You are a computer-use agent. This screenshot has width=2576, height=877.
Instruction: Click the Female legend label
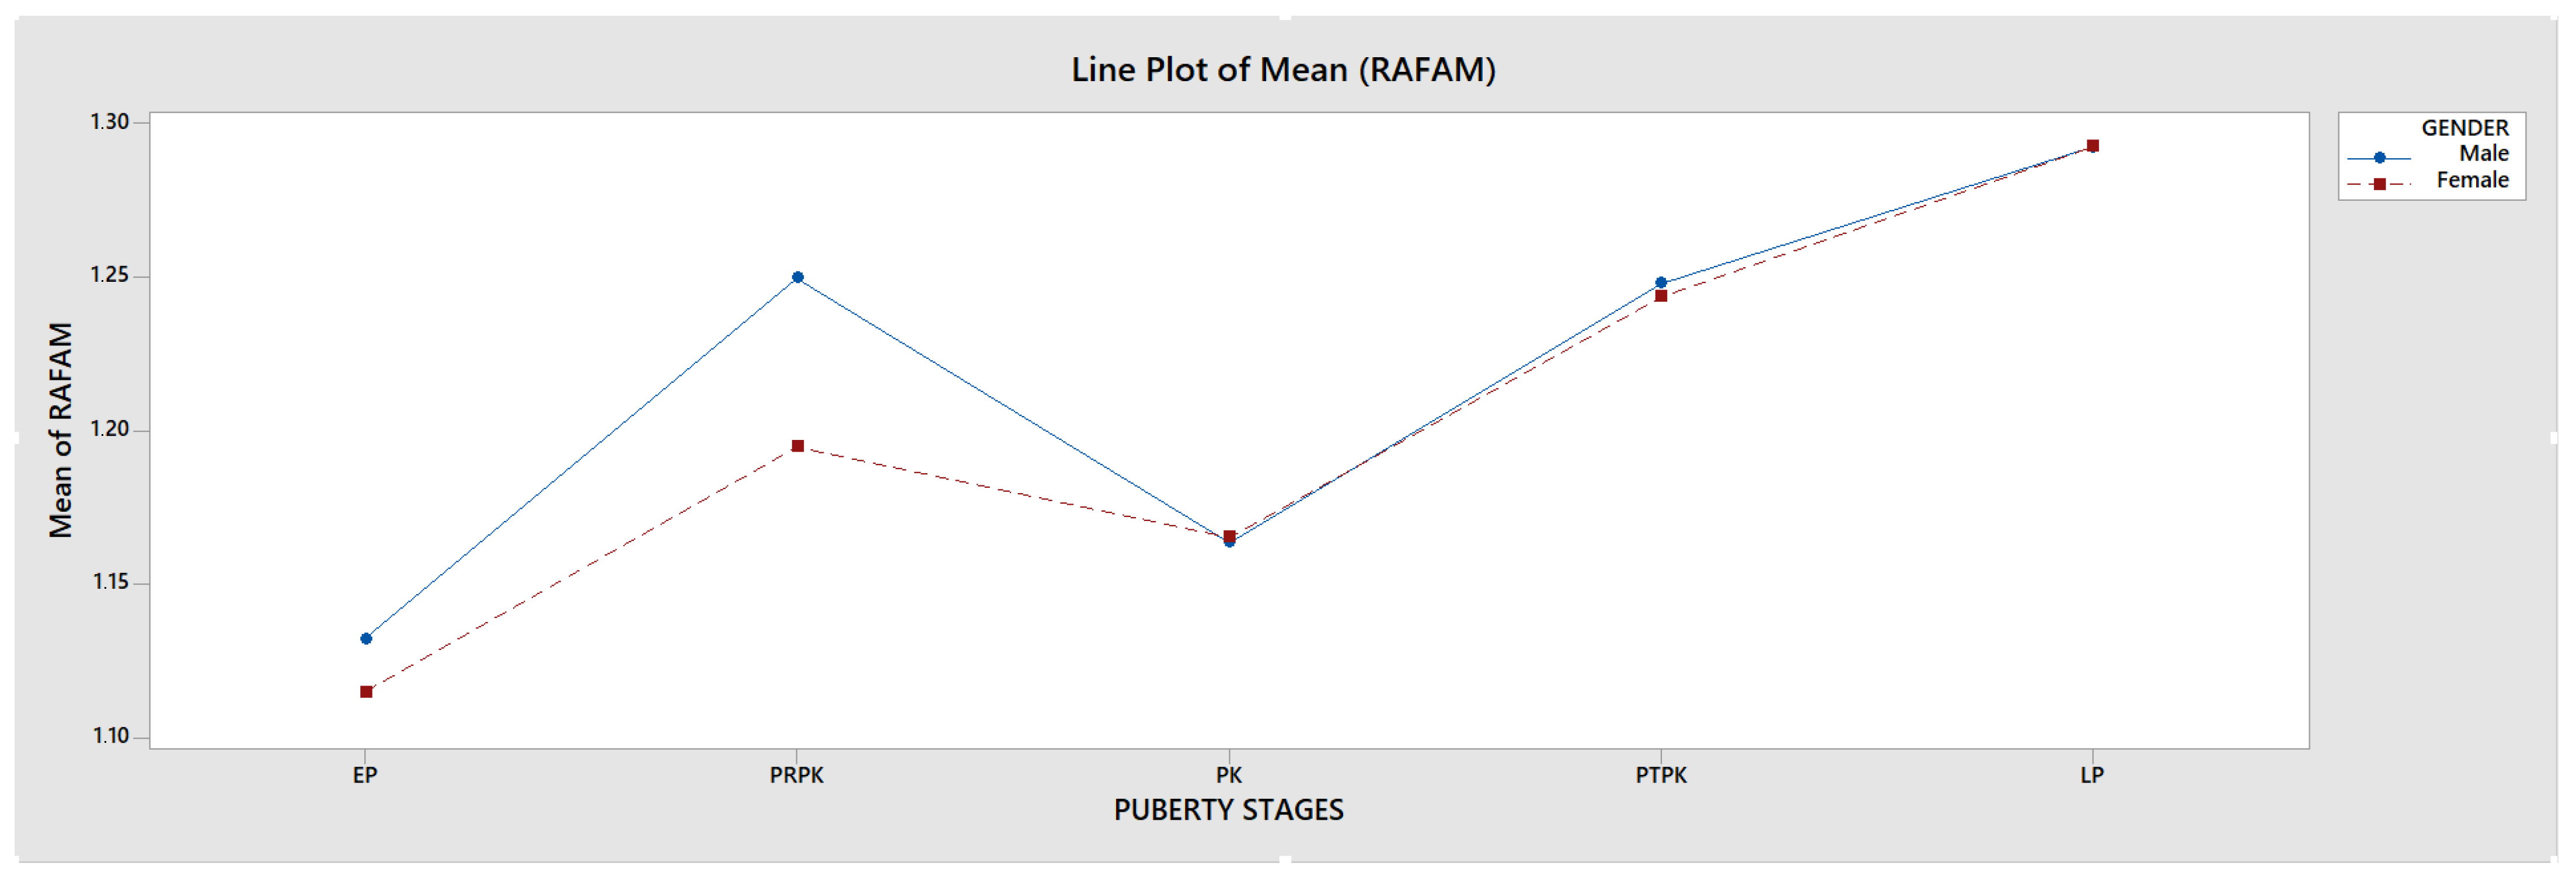point(2472,180)
